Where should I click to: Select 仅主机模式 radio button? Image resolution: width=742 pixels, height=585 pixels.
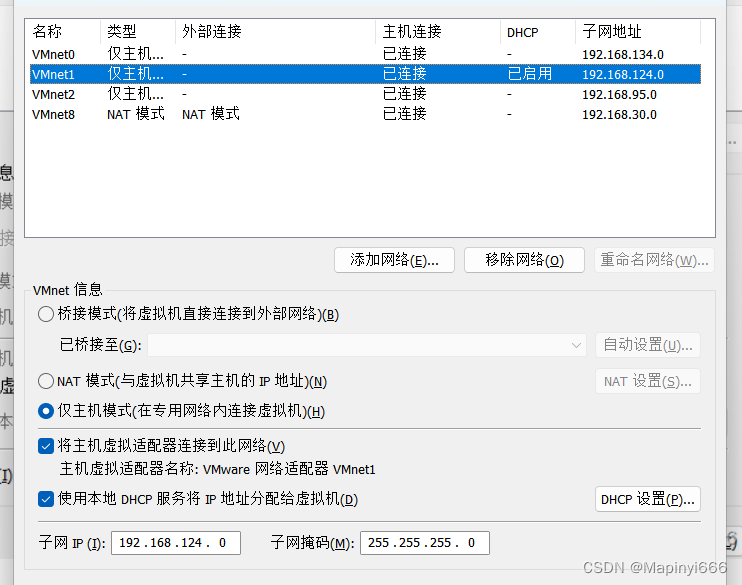tap(46, 411)
